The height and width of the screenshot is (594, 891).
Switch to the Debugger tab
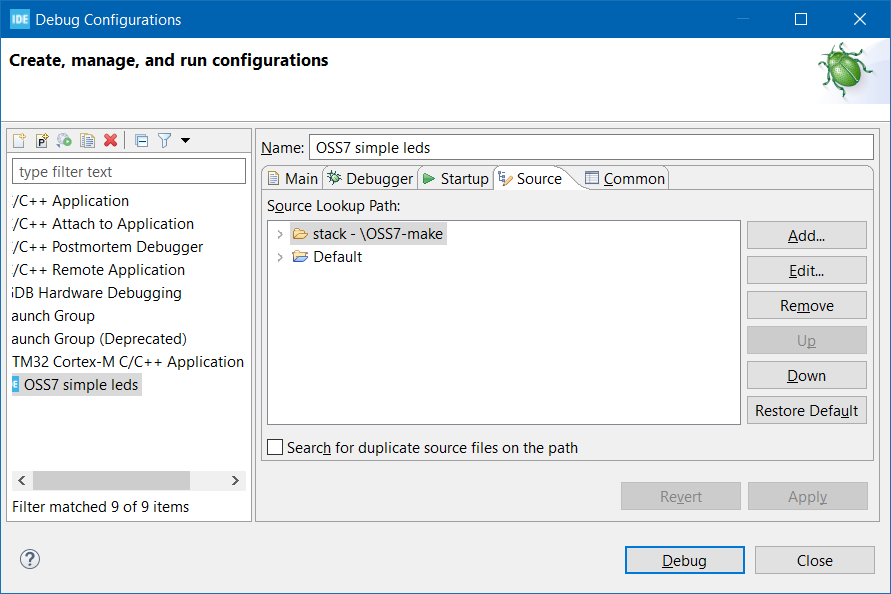coord(369,179)
